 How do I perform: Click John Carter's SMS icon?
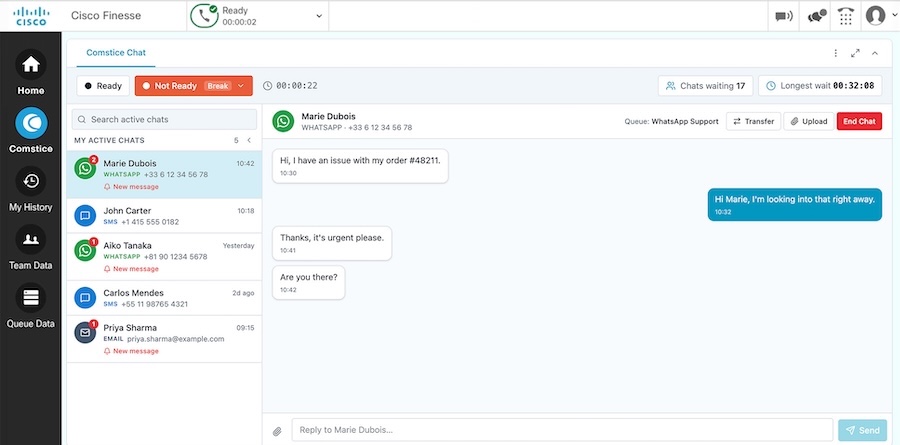click(x=85, y=215)
